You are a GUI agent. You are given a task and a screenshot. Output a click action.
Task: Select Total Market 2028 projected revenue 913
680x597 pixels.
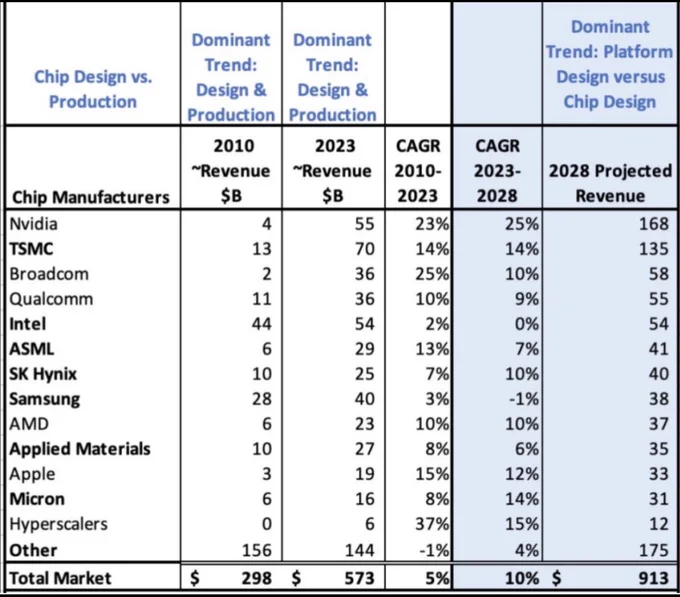654,578
